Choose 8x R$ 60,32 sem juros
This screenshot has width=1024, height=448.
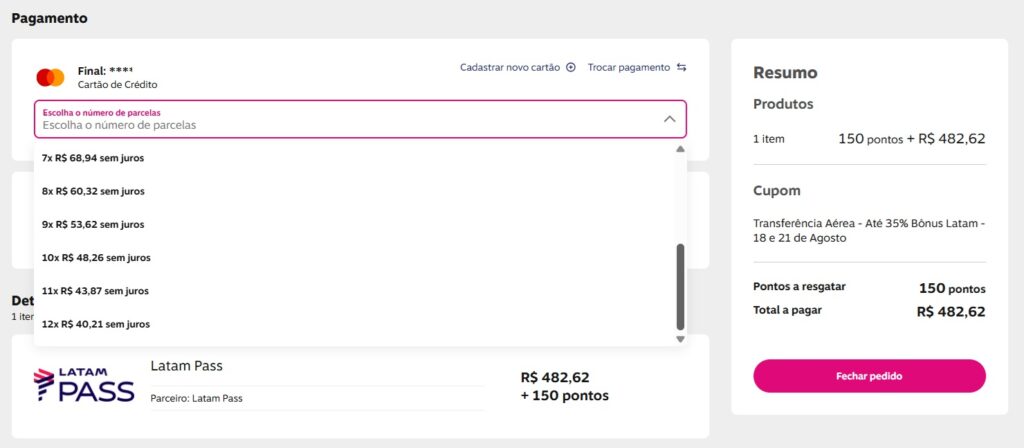click(x=93, y=191)
